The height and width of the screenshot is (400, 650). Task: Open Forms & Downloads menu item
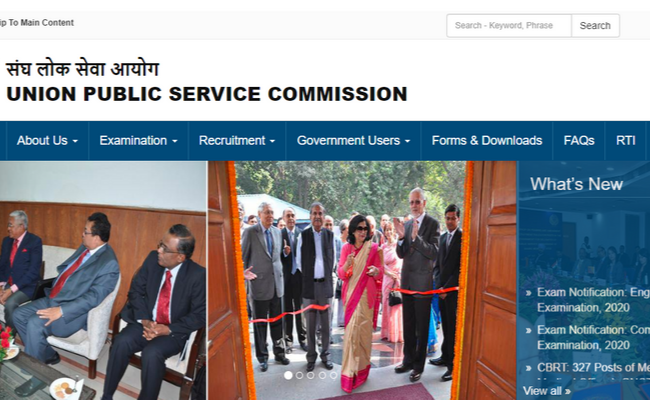pos(487,141)
